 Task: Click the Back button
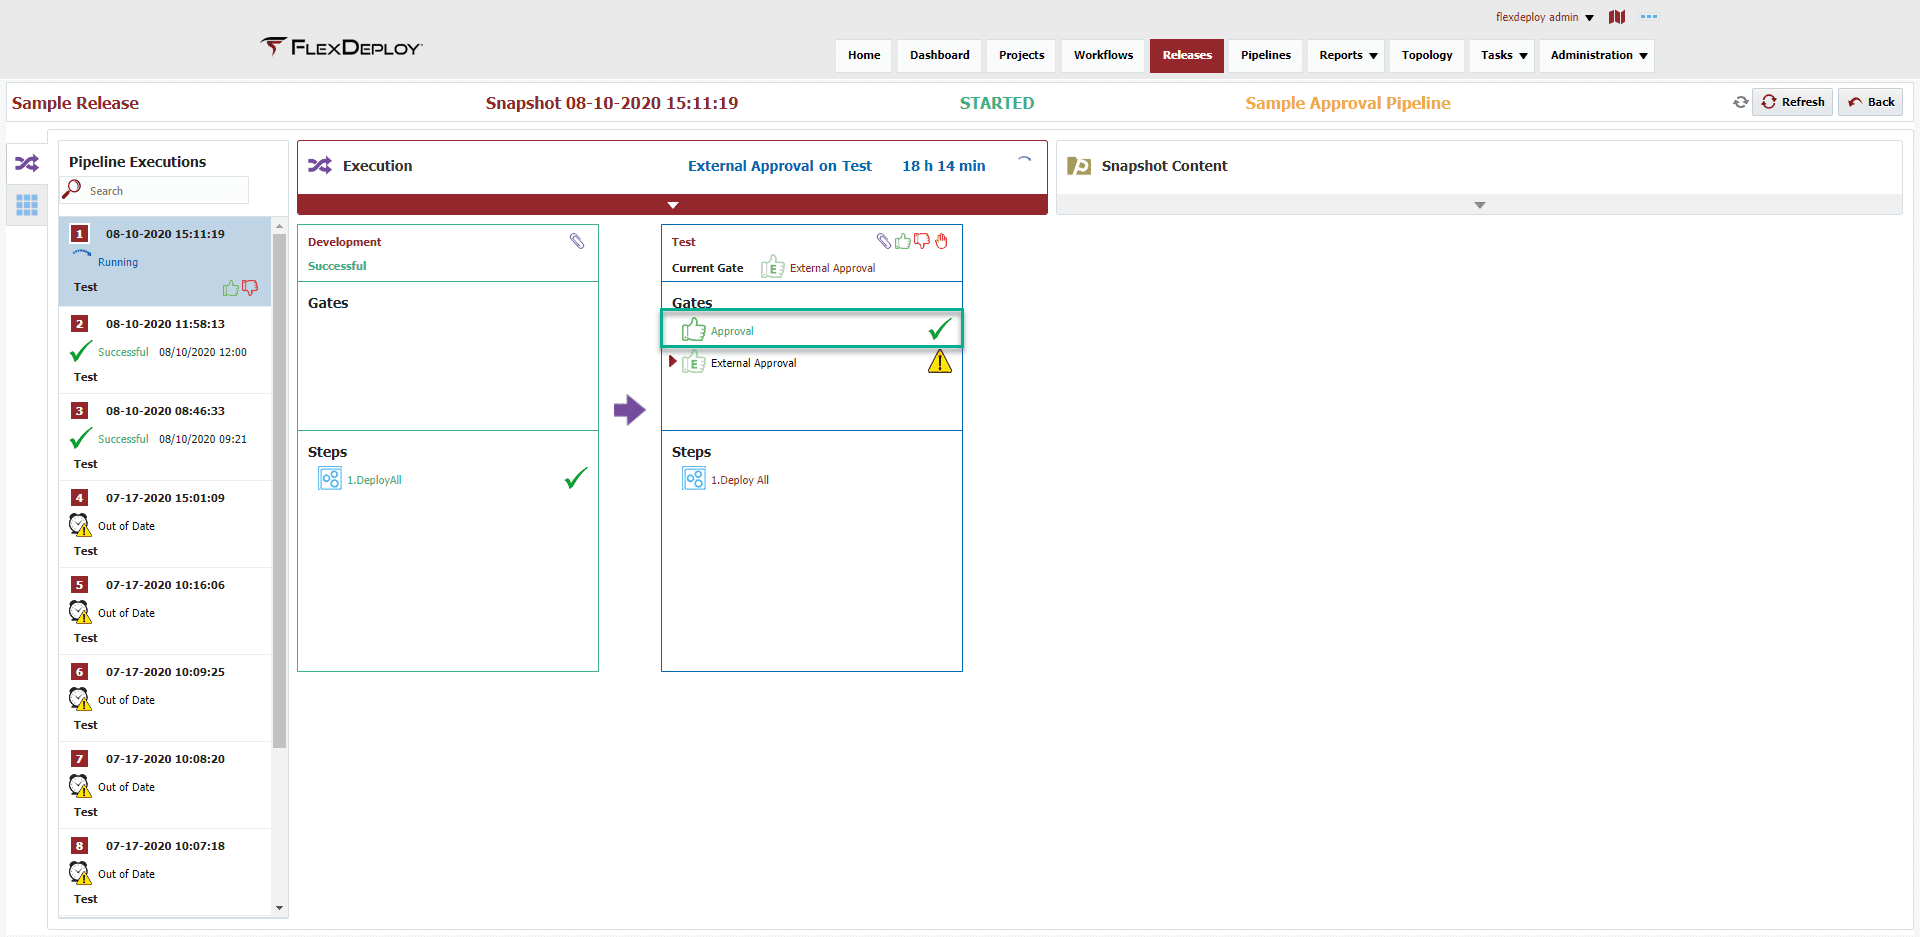click(x=1871, y=102)
